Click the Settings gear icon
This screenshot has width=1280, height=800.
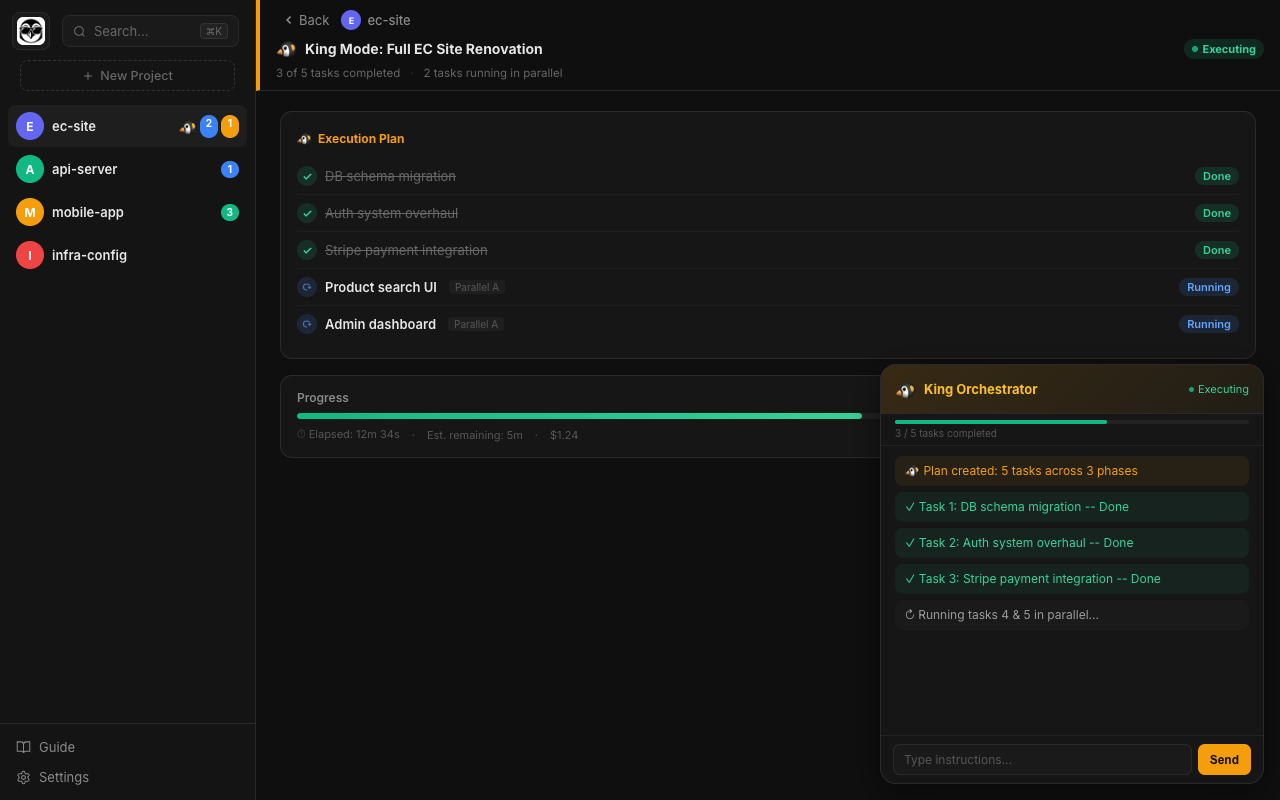(x=23, y=777)
